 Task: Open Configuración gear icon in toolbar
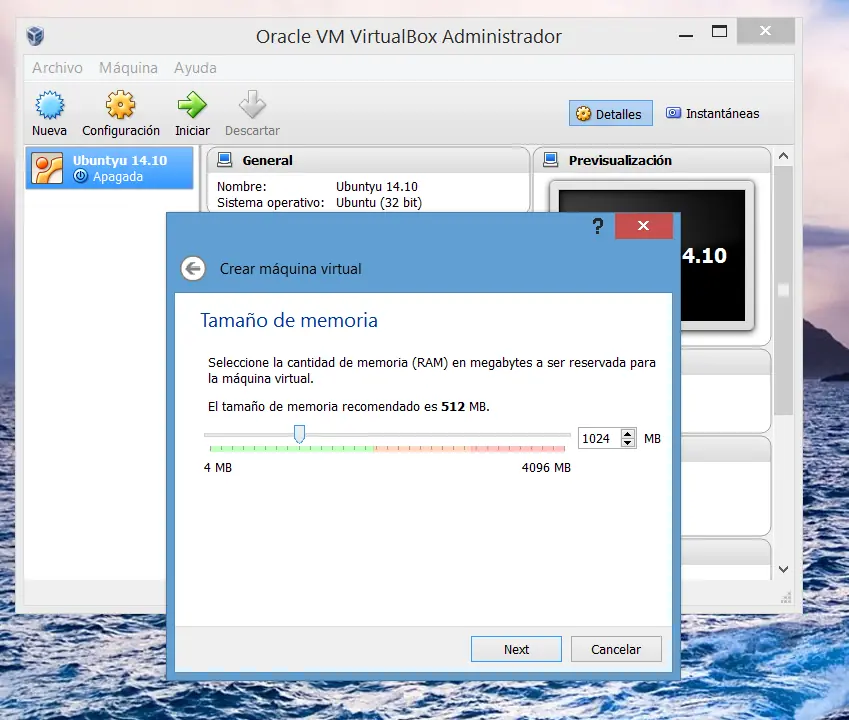pyautogui.click(x=120, y=105)
